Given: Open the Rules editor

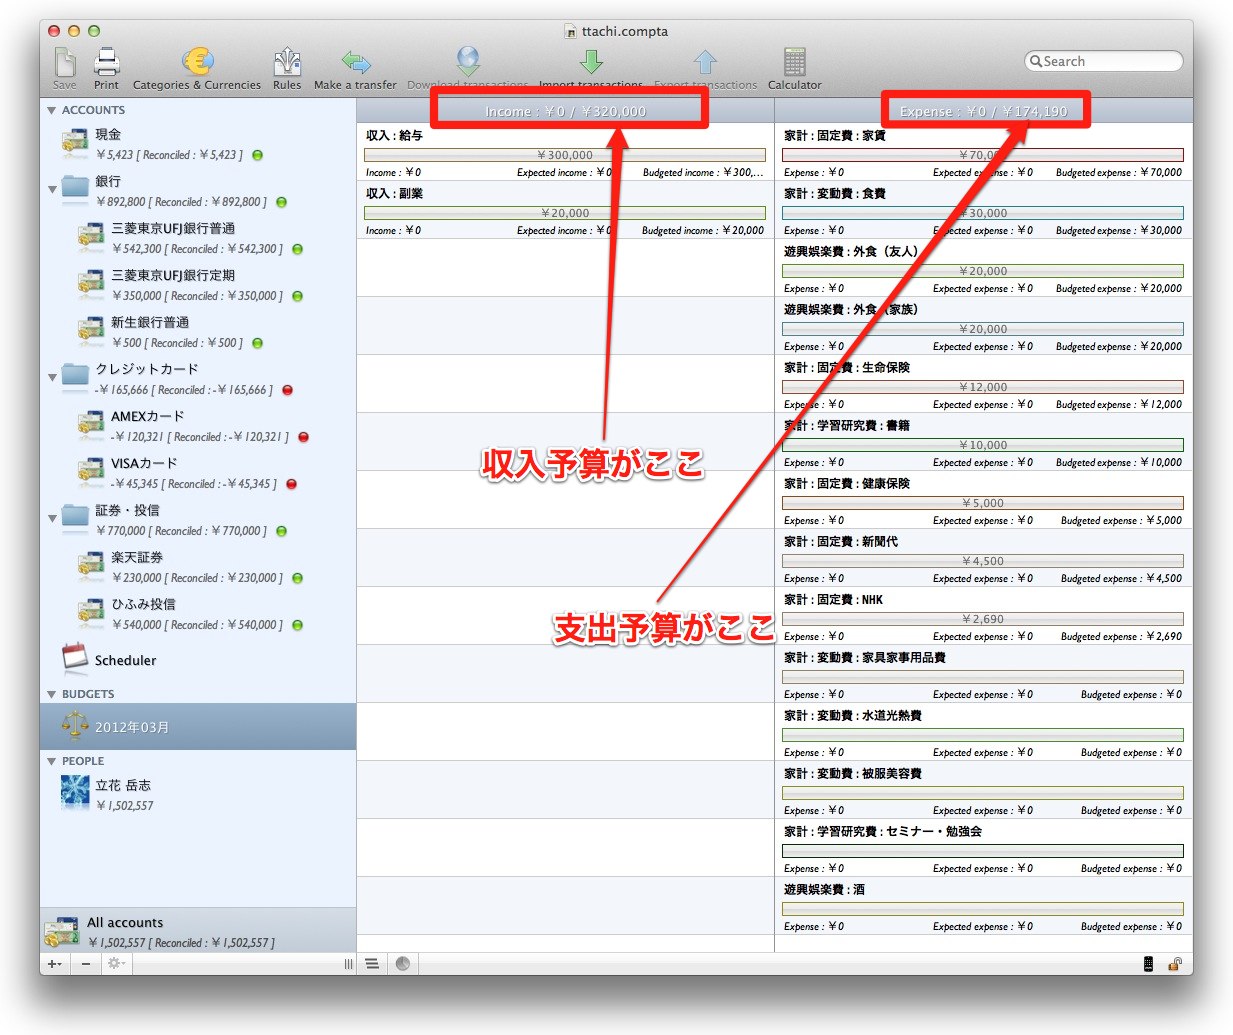Looking at the screenshot, I should tap(287, 63).
